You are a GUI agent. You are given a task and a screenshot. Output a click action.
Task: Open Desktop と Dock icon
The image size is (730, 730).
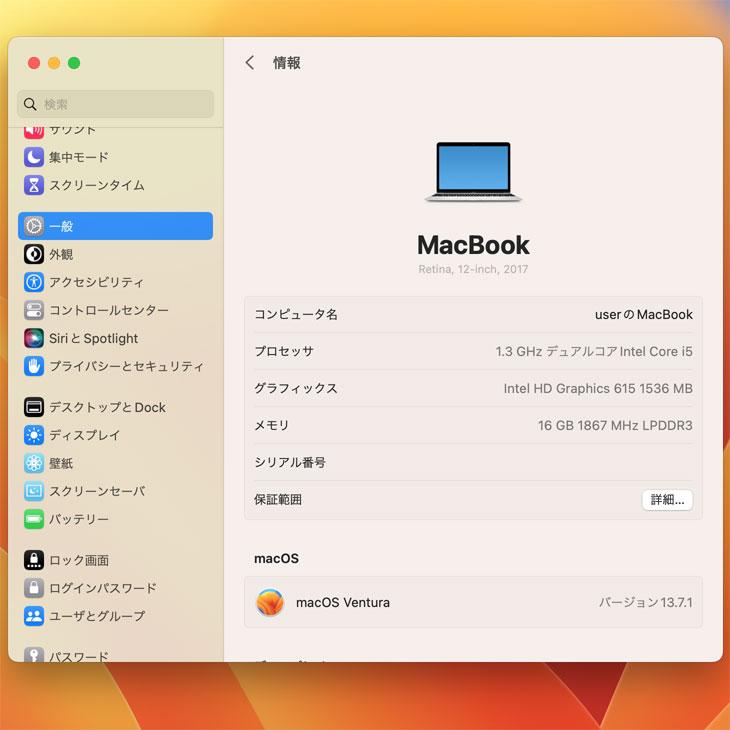34,407
